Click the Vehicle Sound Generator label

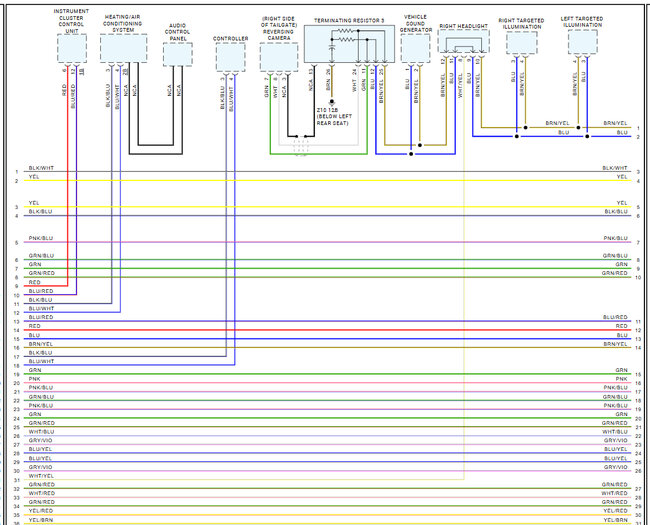(415, 24)
